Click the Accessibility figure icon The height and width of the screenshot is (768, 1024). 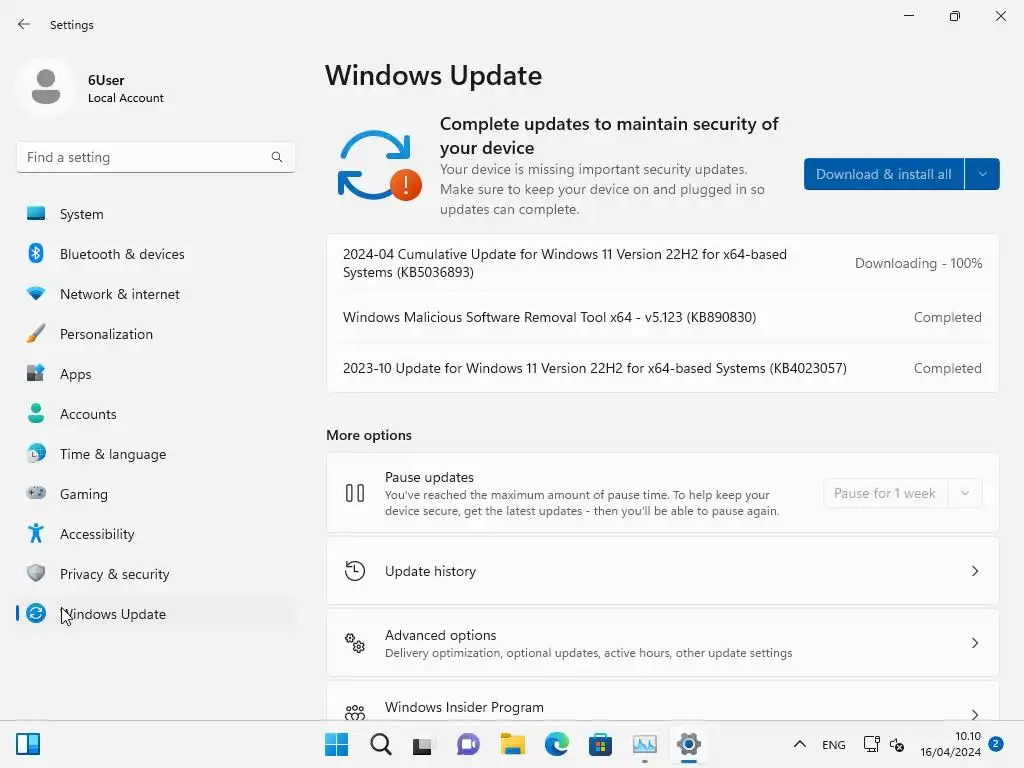(36, 534)
